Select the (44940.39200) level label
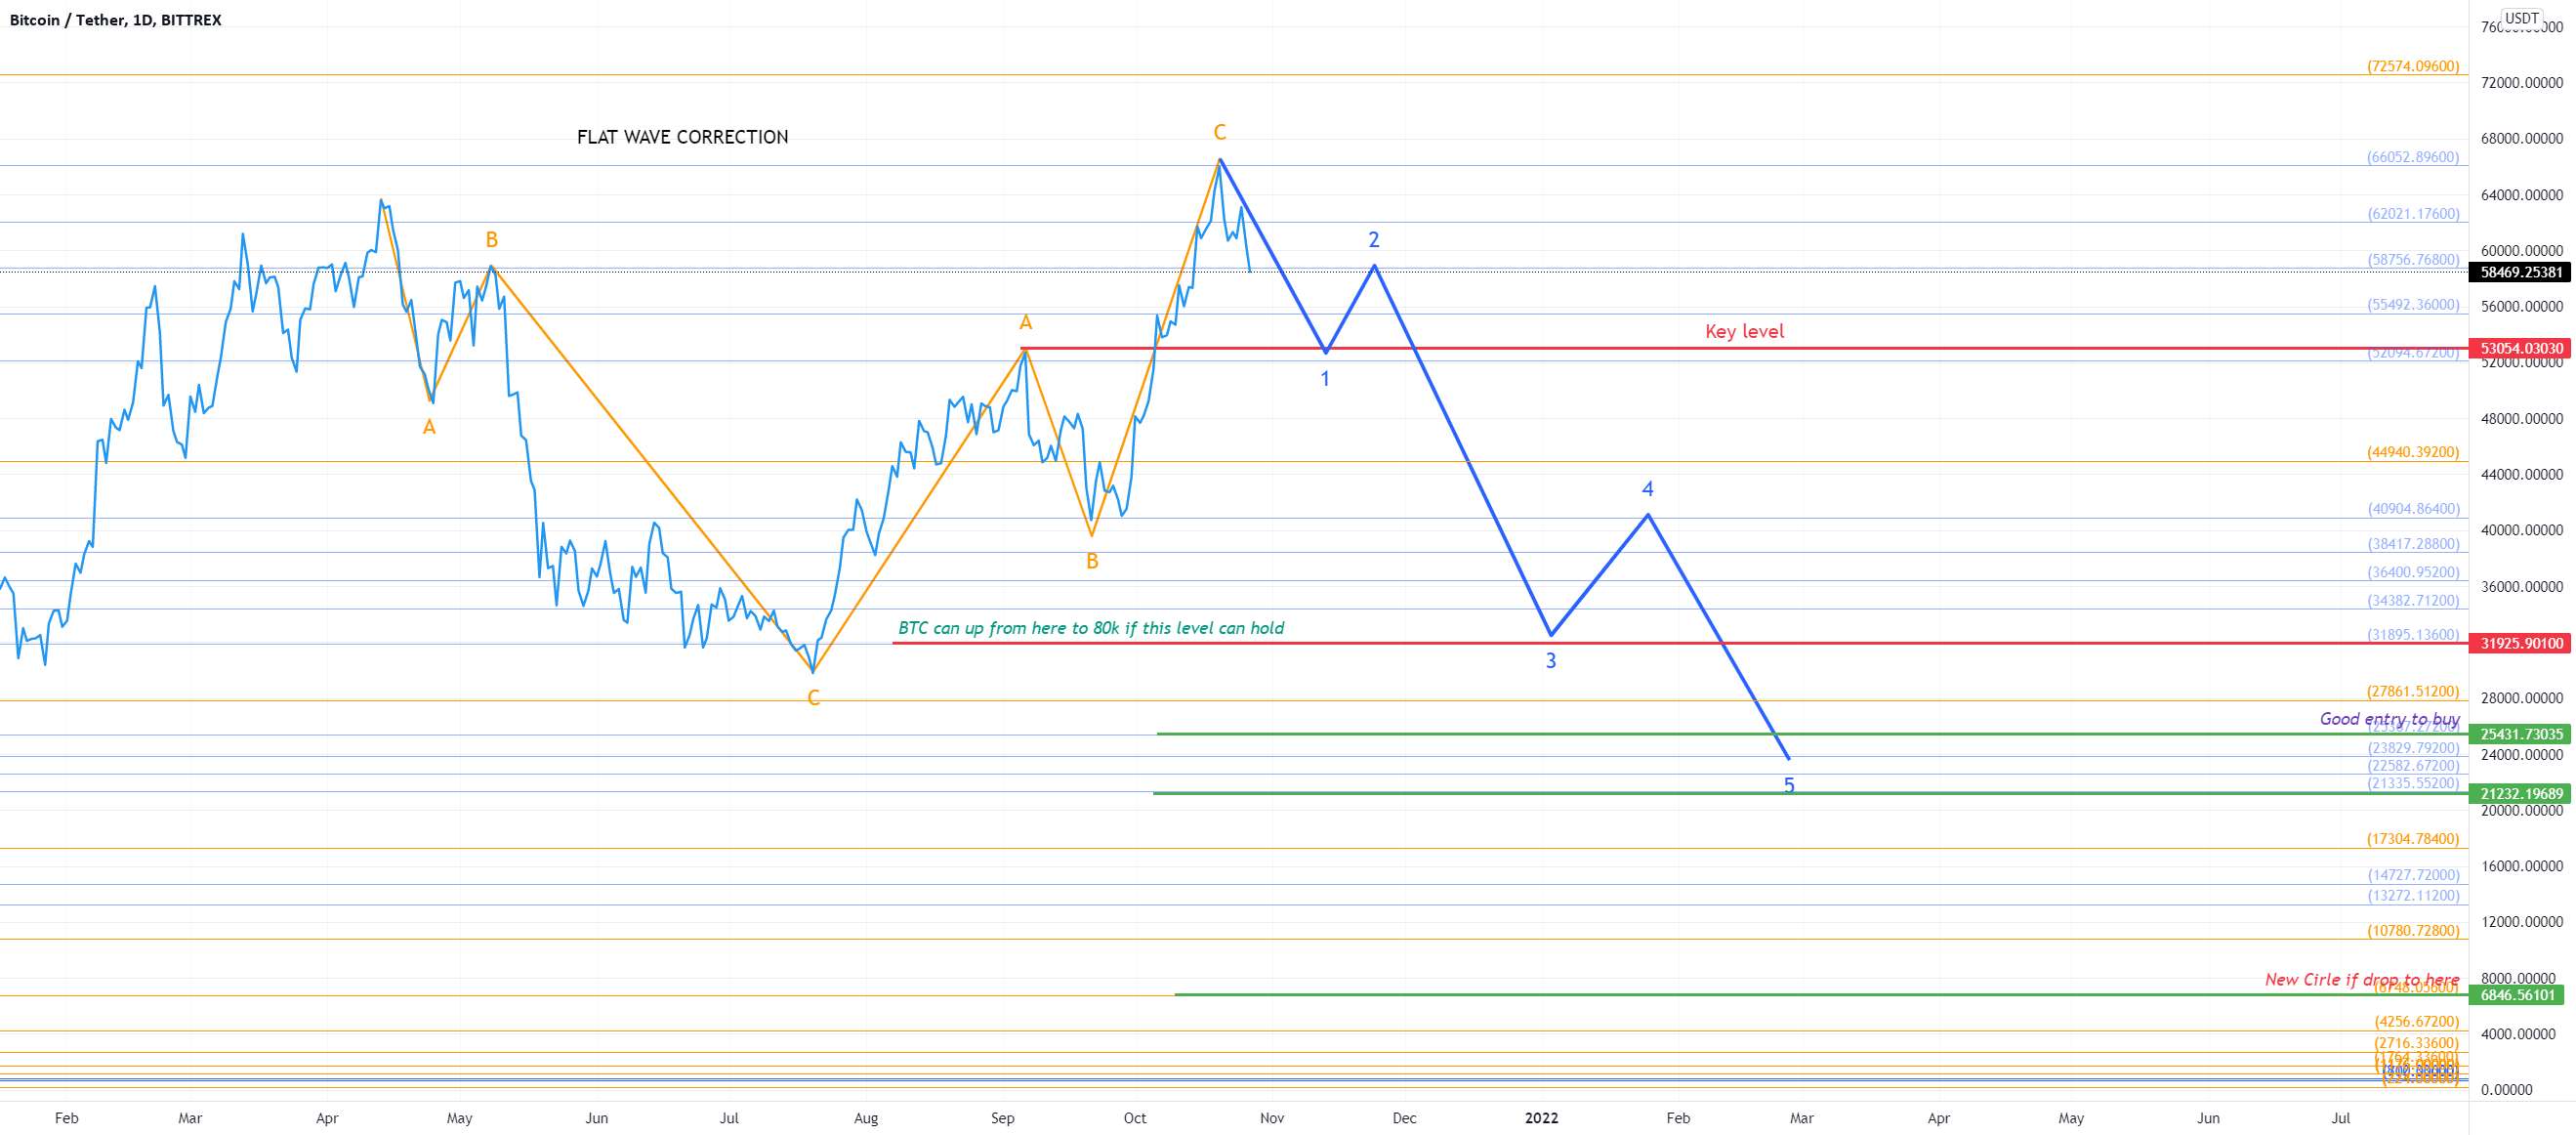This screenshot has width=2576, height=1135. coord(2413,452)
